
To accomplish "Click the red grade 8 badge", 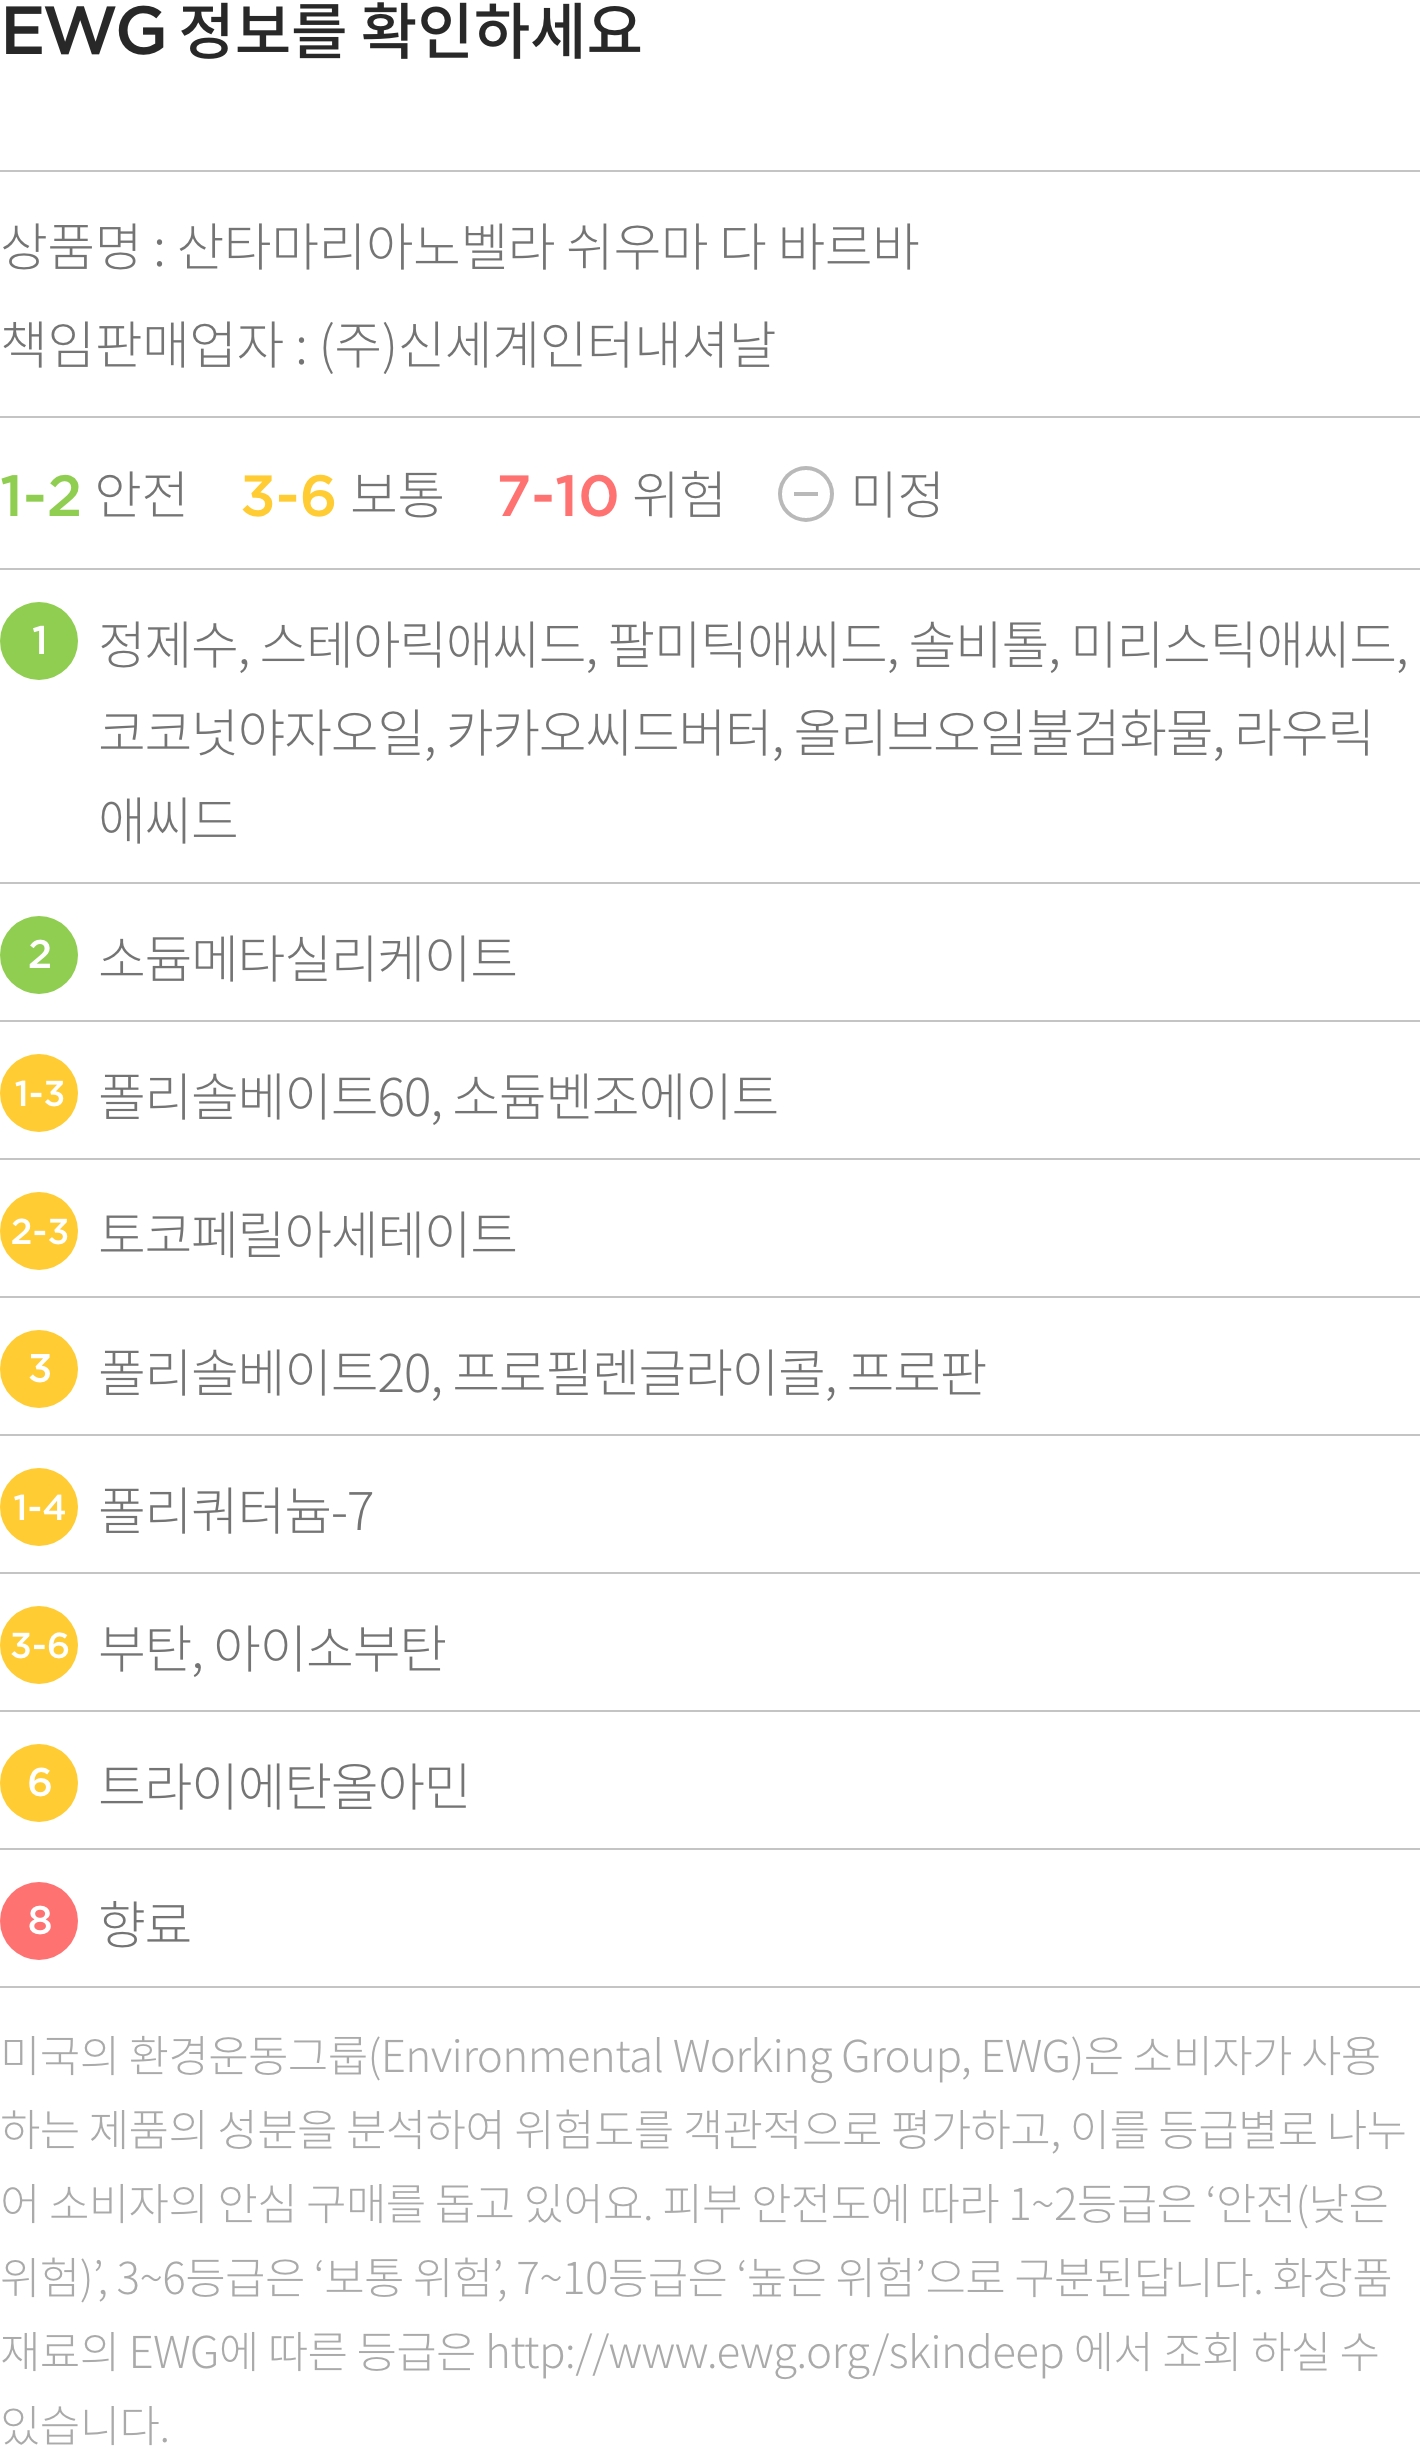I will (39, 1921).
